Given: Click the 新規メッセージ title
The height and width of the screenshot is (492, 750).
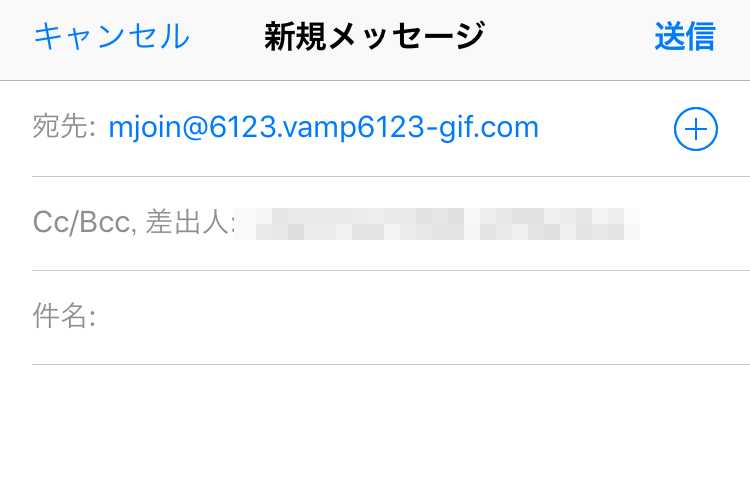Looking at the screenshot, I should [375, 36].
